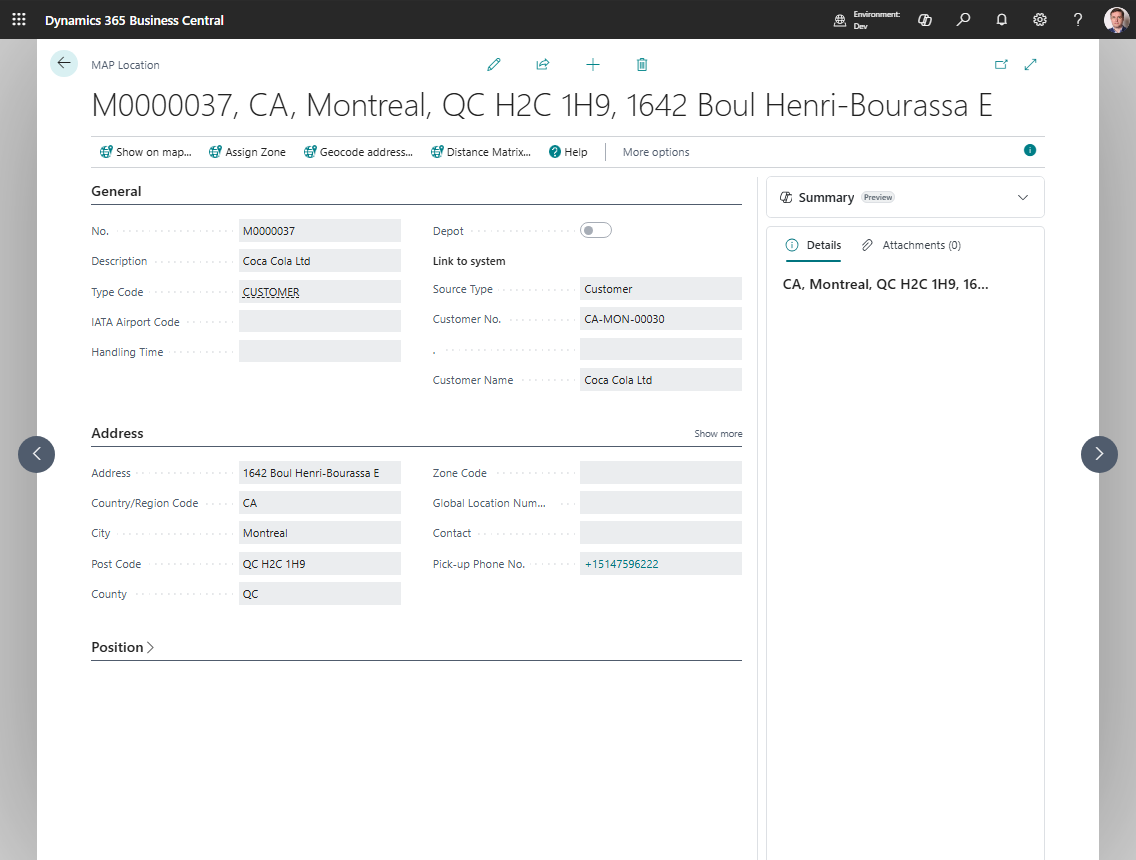
Task: Click the Description field Coca Cola Ltd
Action: 320,261
